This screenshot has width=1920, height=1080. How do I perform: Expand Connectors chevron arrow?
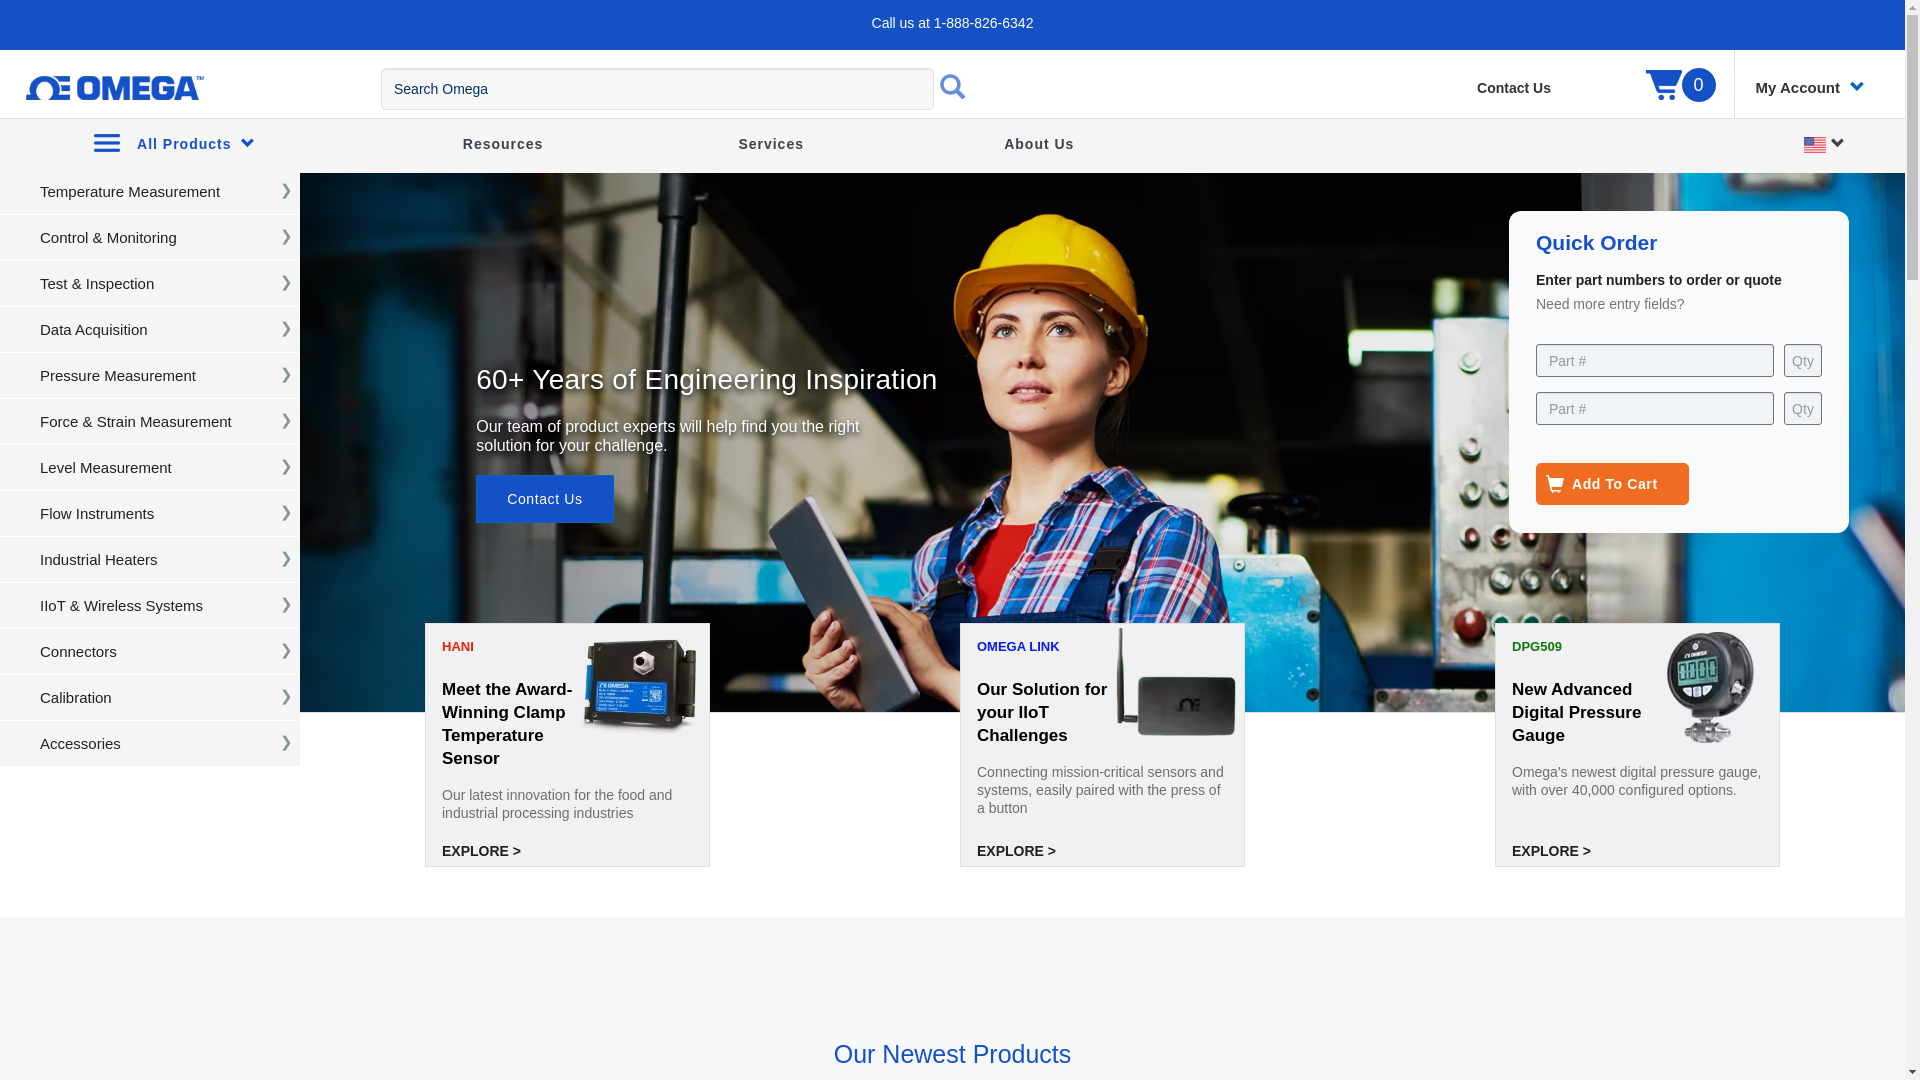(x=286, y=651)
